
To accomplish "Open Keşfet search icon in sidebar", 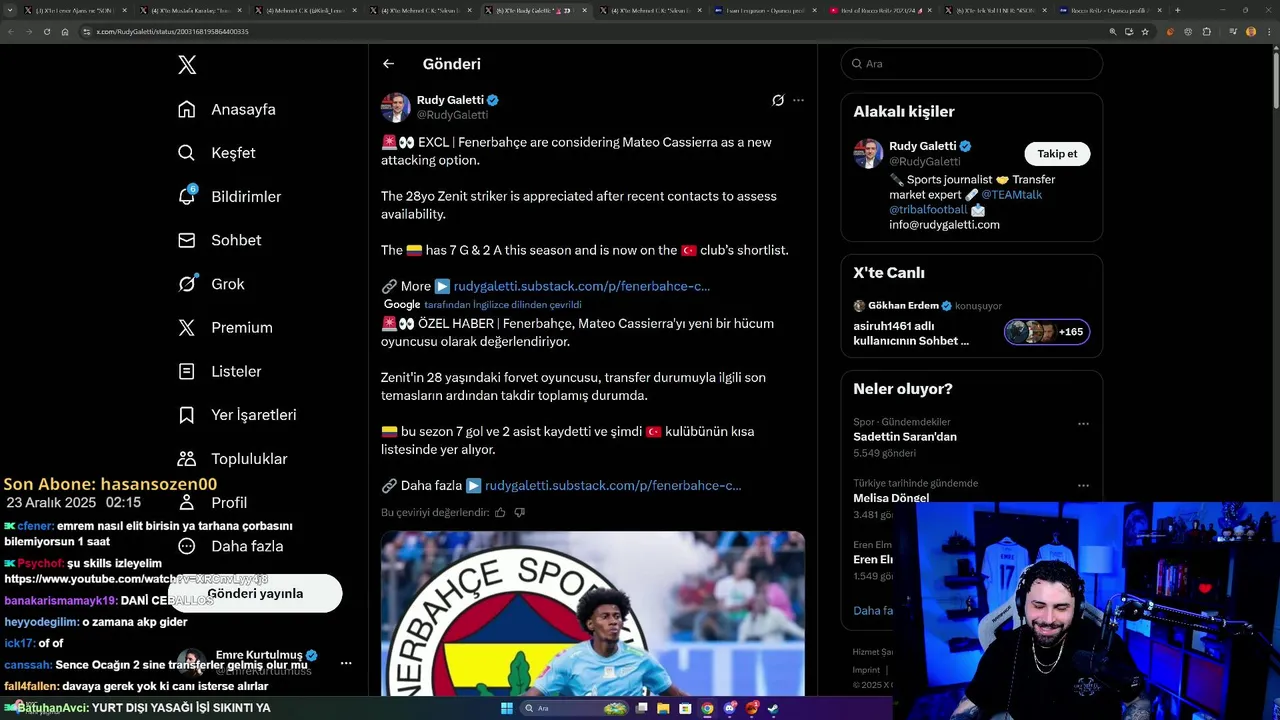I will [x=187, y=153].
